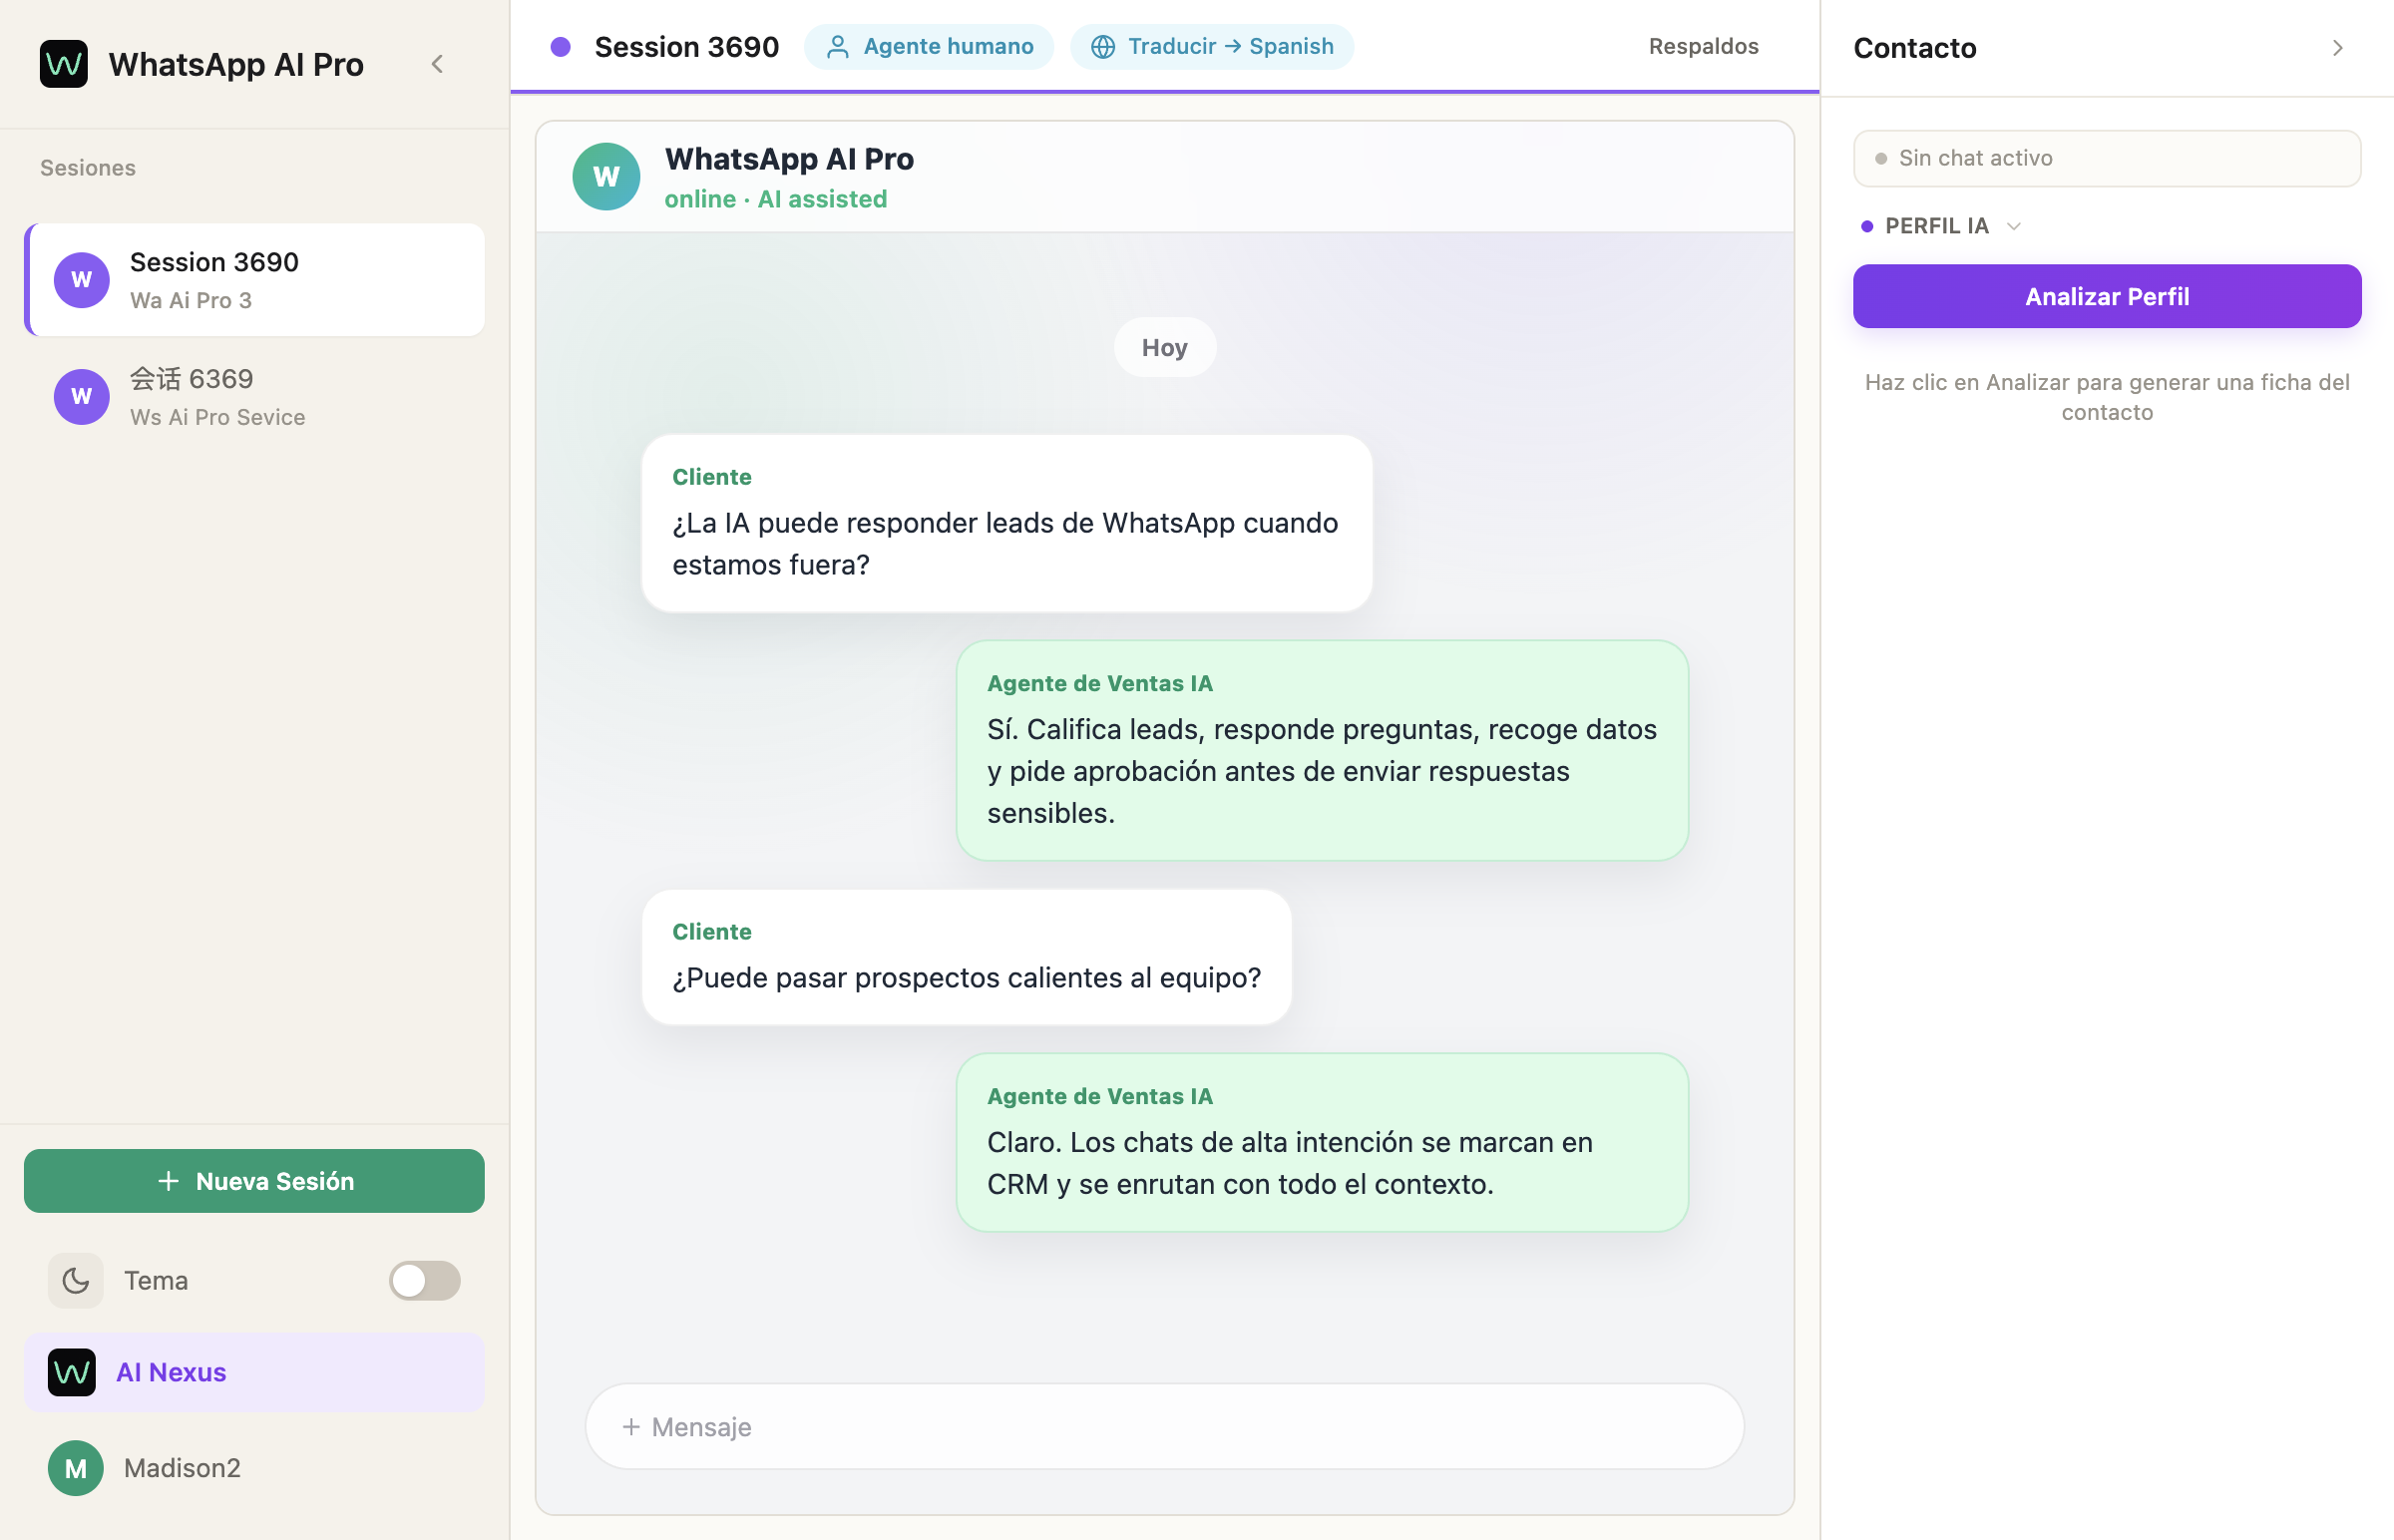The width and height of the screenshot is (2394, 1540).
Task: Click the Analizar Perfil button
Action: [2107, 296]
